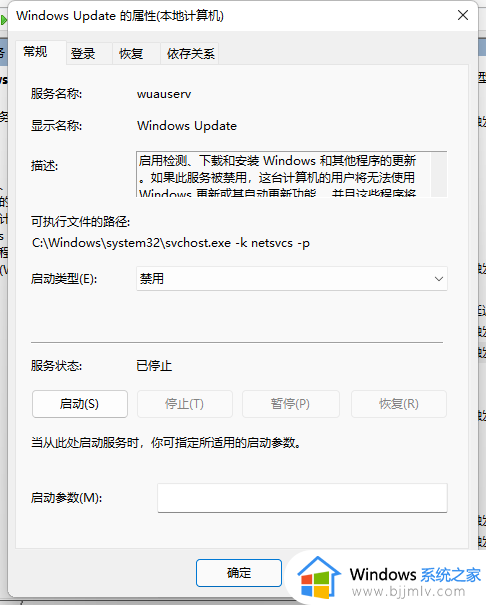This screenshot has width=486, height=605.
Task: Switch to the 登录 tab
Action: coord(83,53)
